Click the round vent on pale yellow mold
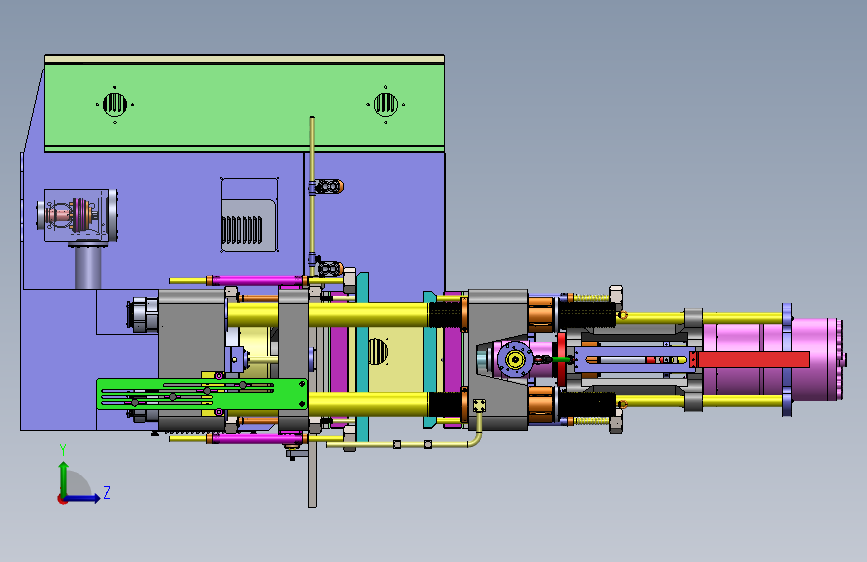This screenshot has height=562, width=867. (378, 351)
